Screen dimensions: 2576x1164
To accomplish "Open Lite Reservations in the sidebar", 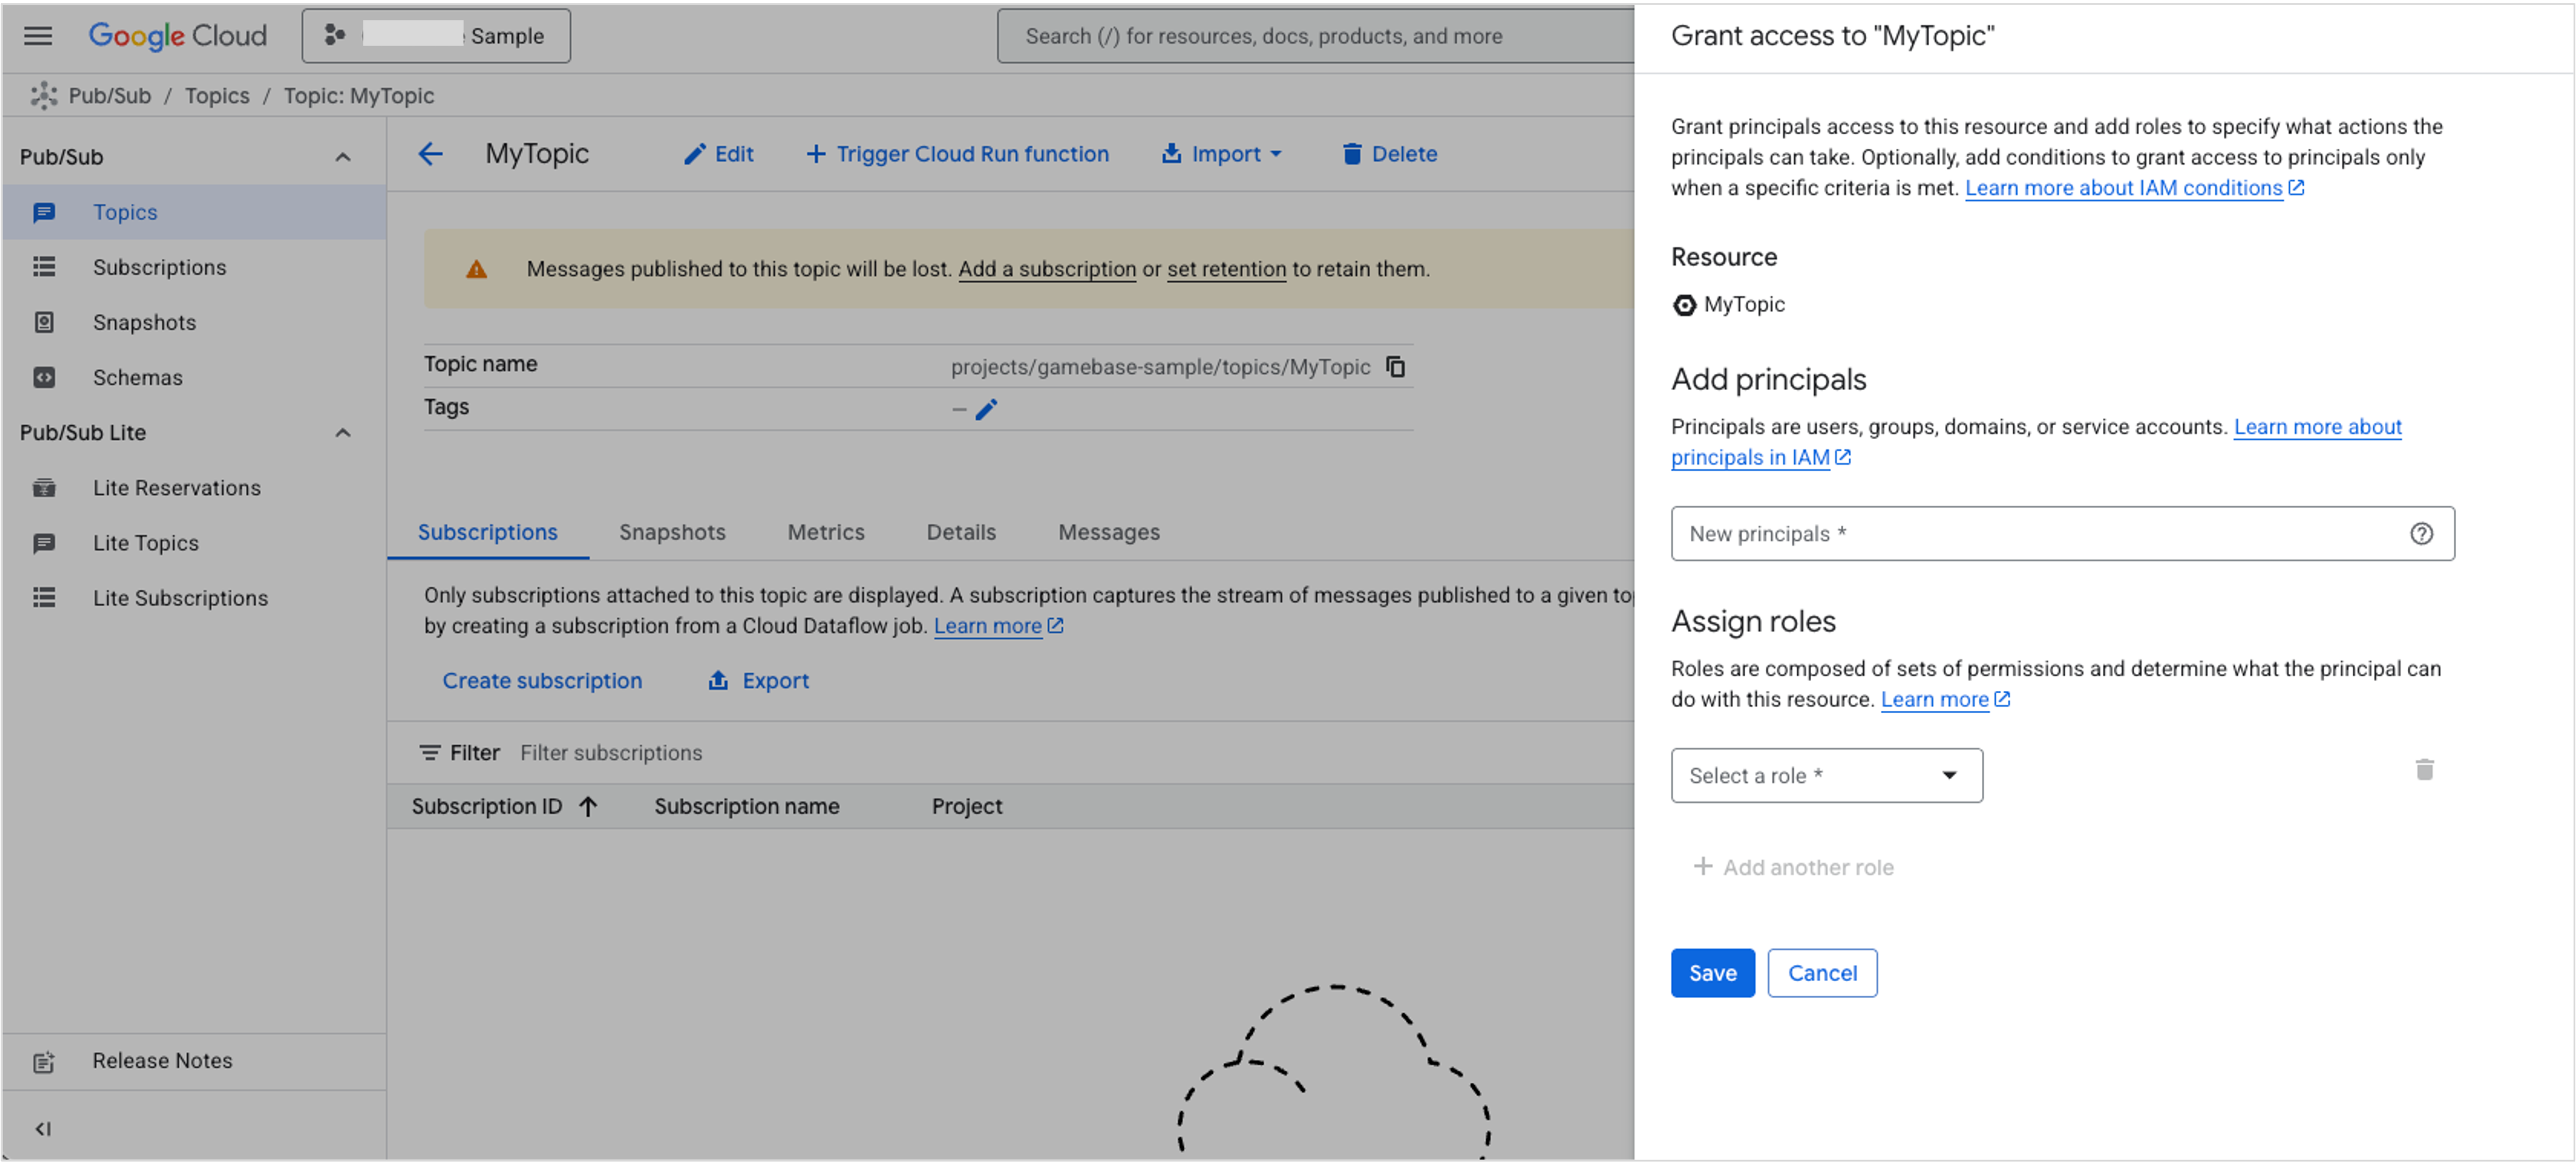I will tap(194, 488).
